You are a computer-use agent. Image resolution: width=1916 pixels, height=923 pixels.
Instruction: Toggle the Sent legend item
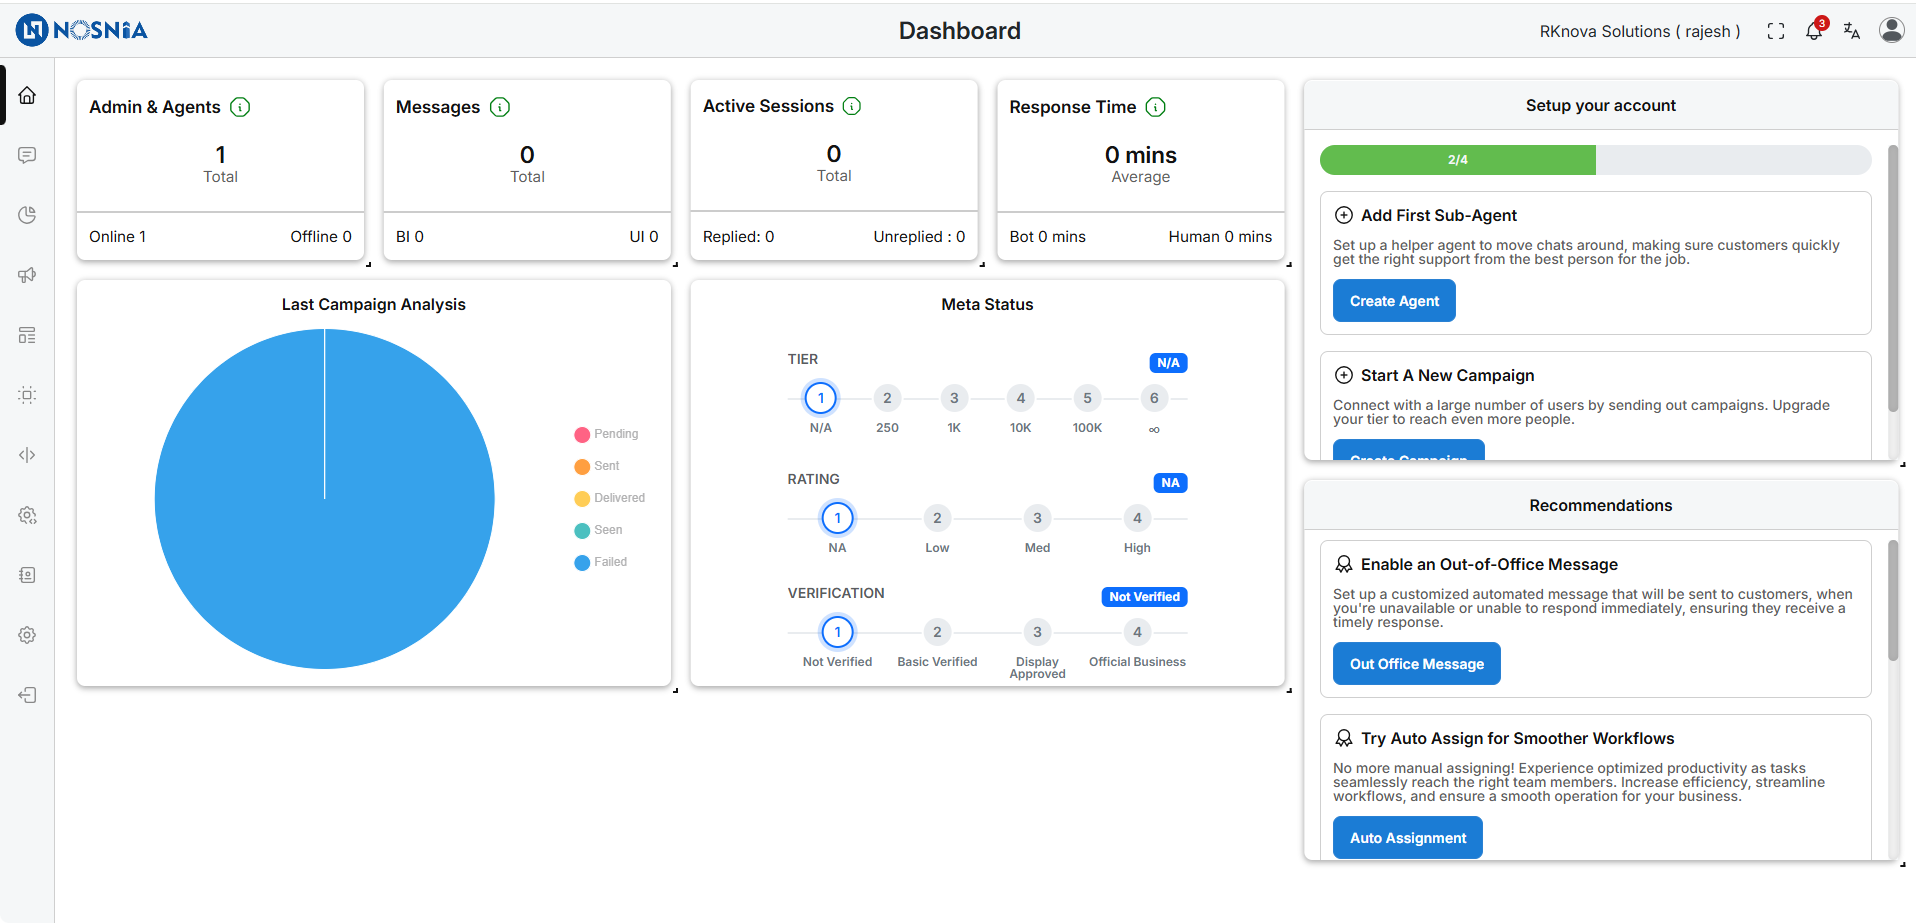tap(597, 466)
